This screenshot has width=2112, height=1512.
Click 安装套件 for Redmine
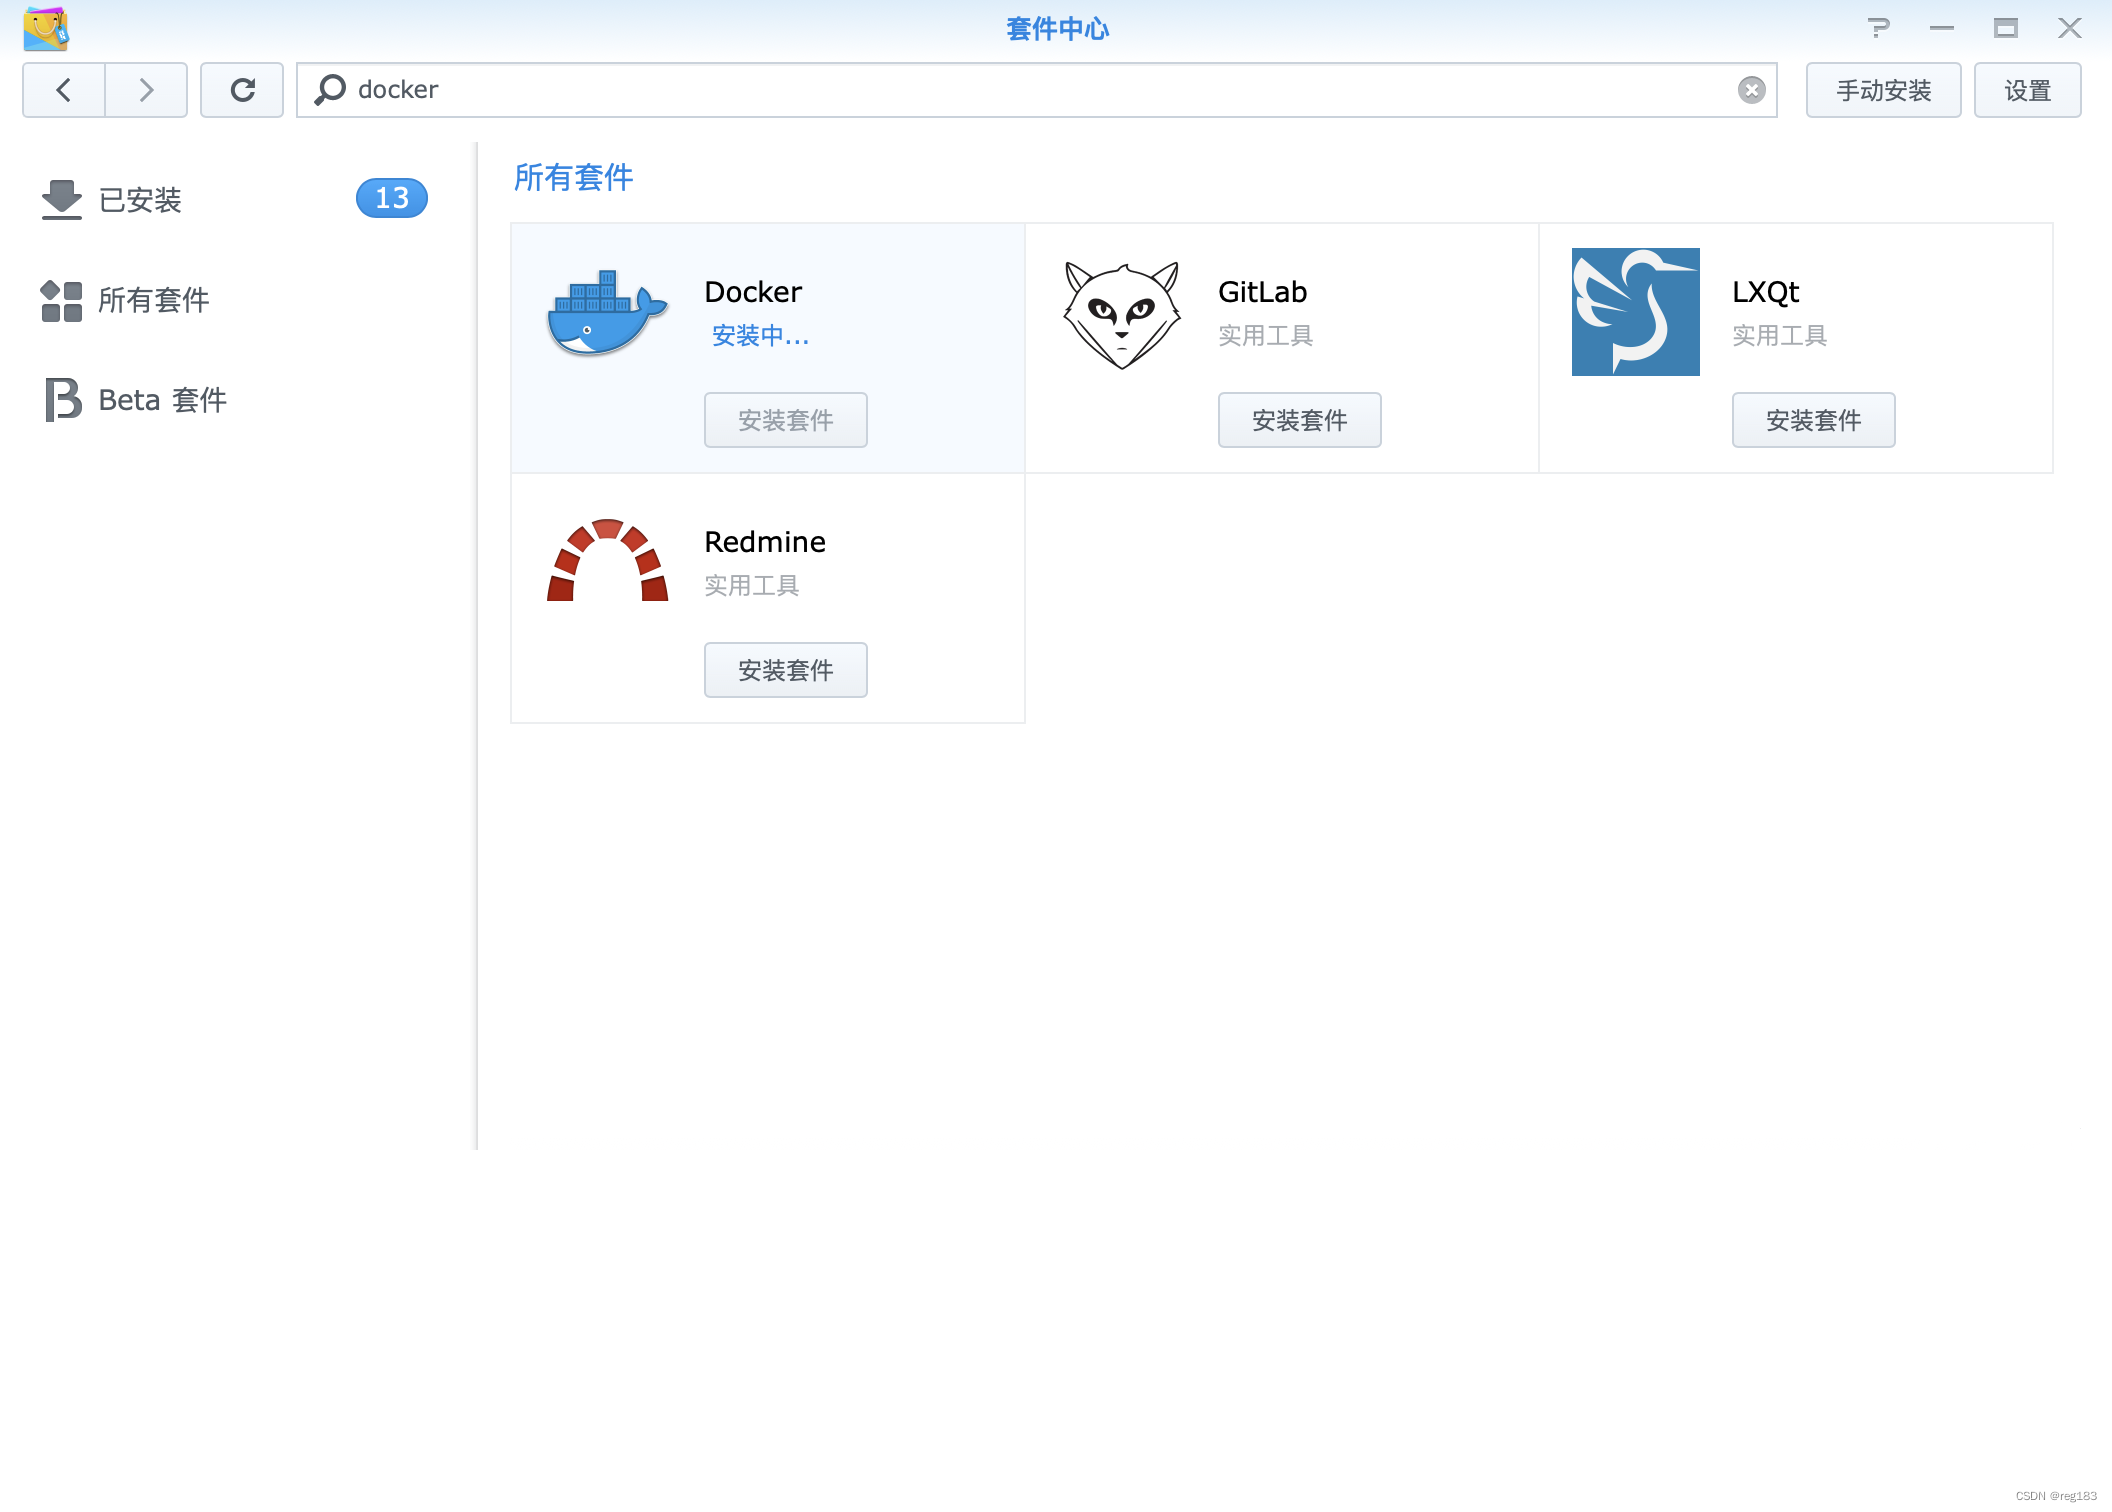point(785,670)
